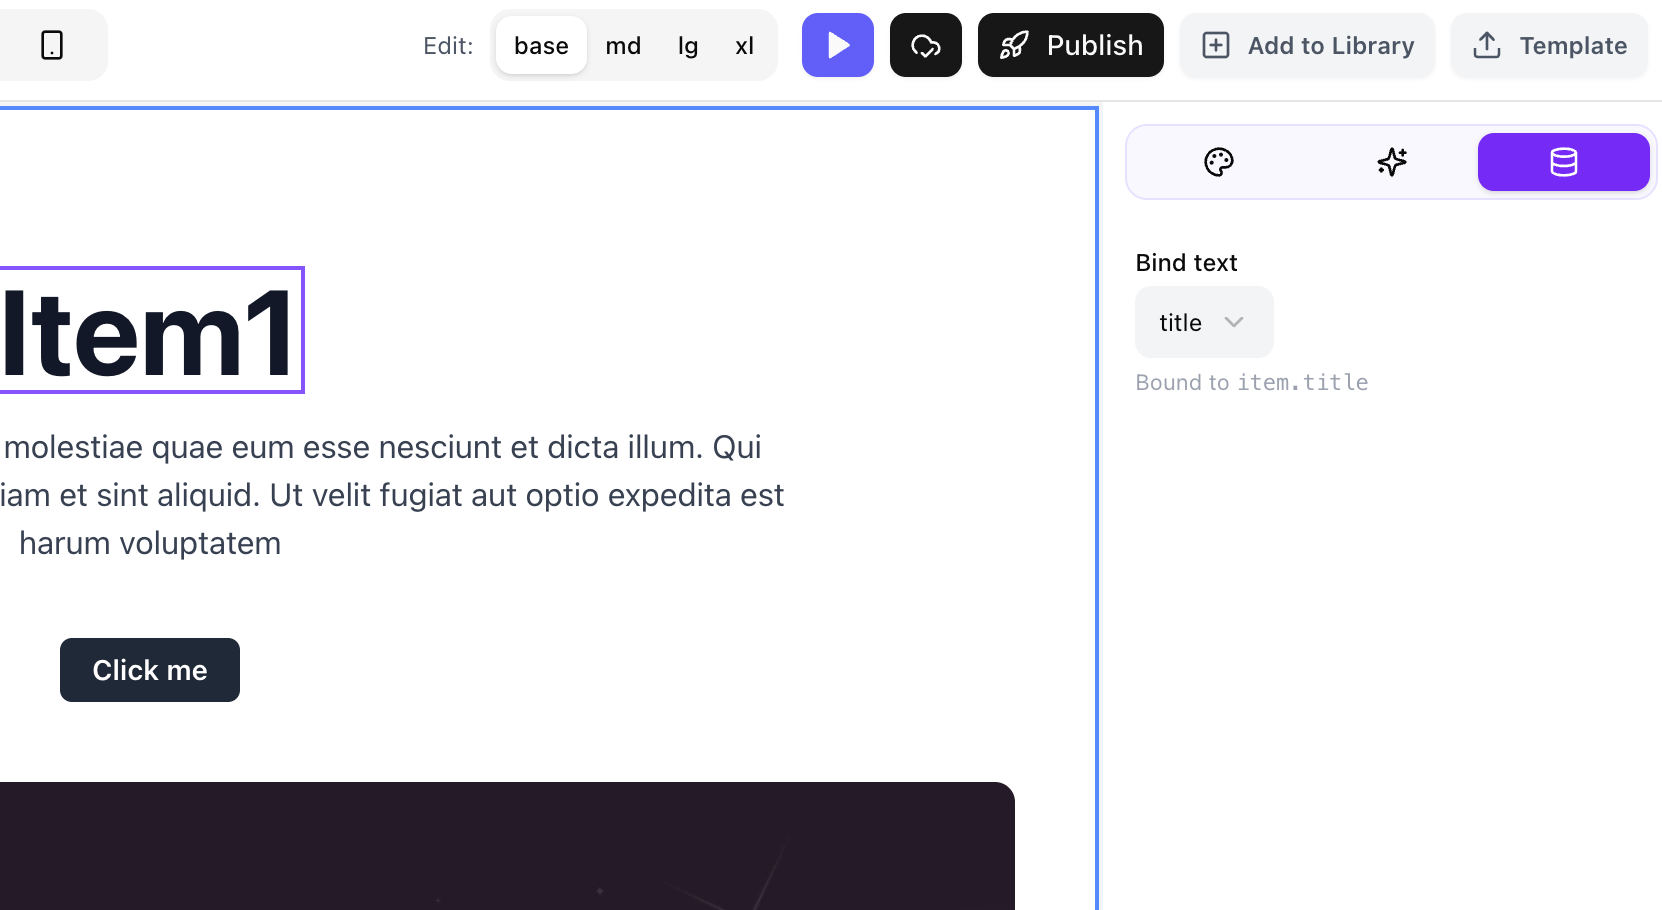The height and width of the screenshot is (910, 1662).
Task: Click Add to Library
Action: 1307,45
